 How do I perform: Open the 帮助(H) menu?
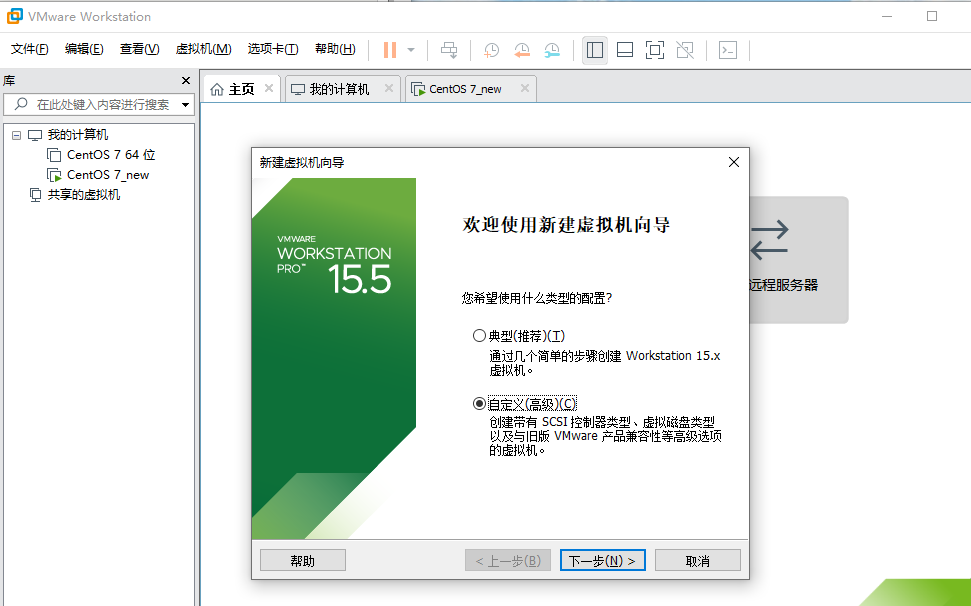(x=335, y=49)
